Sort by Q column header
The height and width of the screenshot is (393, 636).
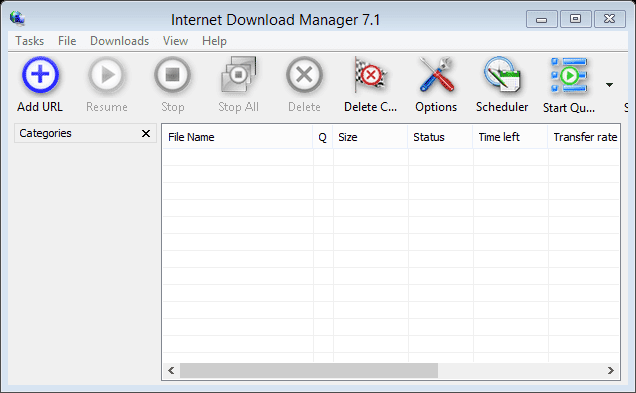pyautogui.click(x=323, y=137)
